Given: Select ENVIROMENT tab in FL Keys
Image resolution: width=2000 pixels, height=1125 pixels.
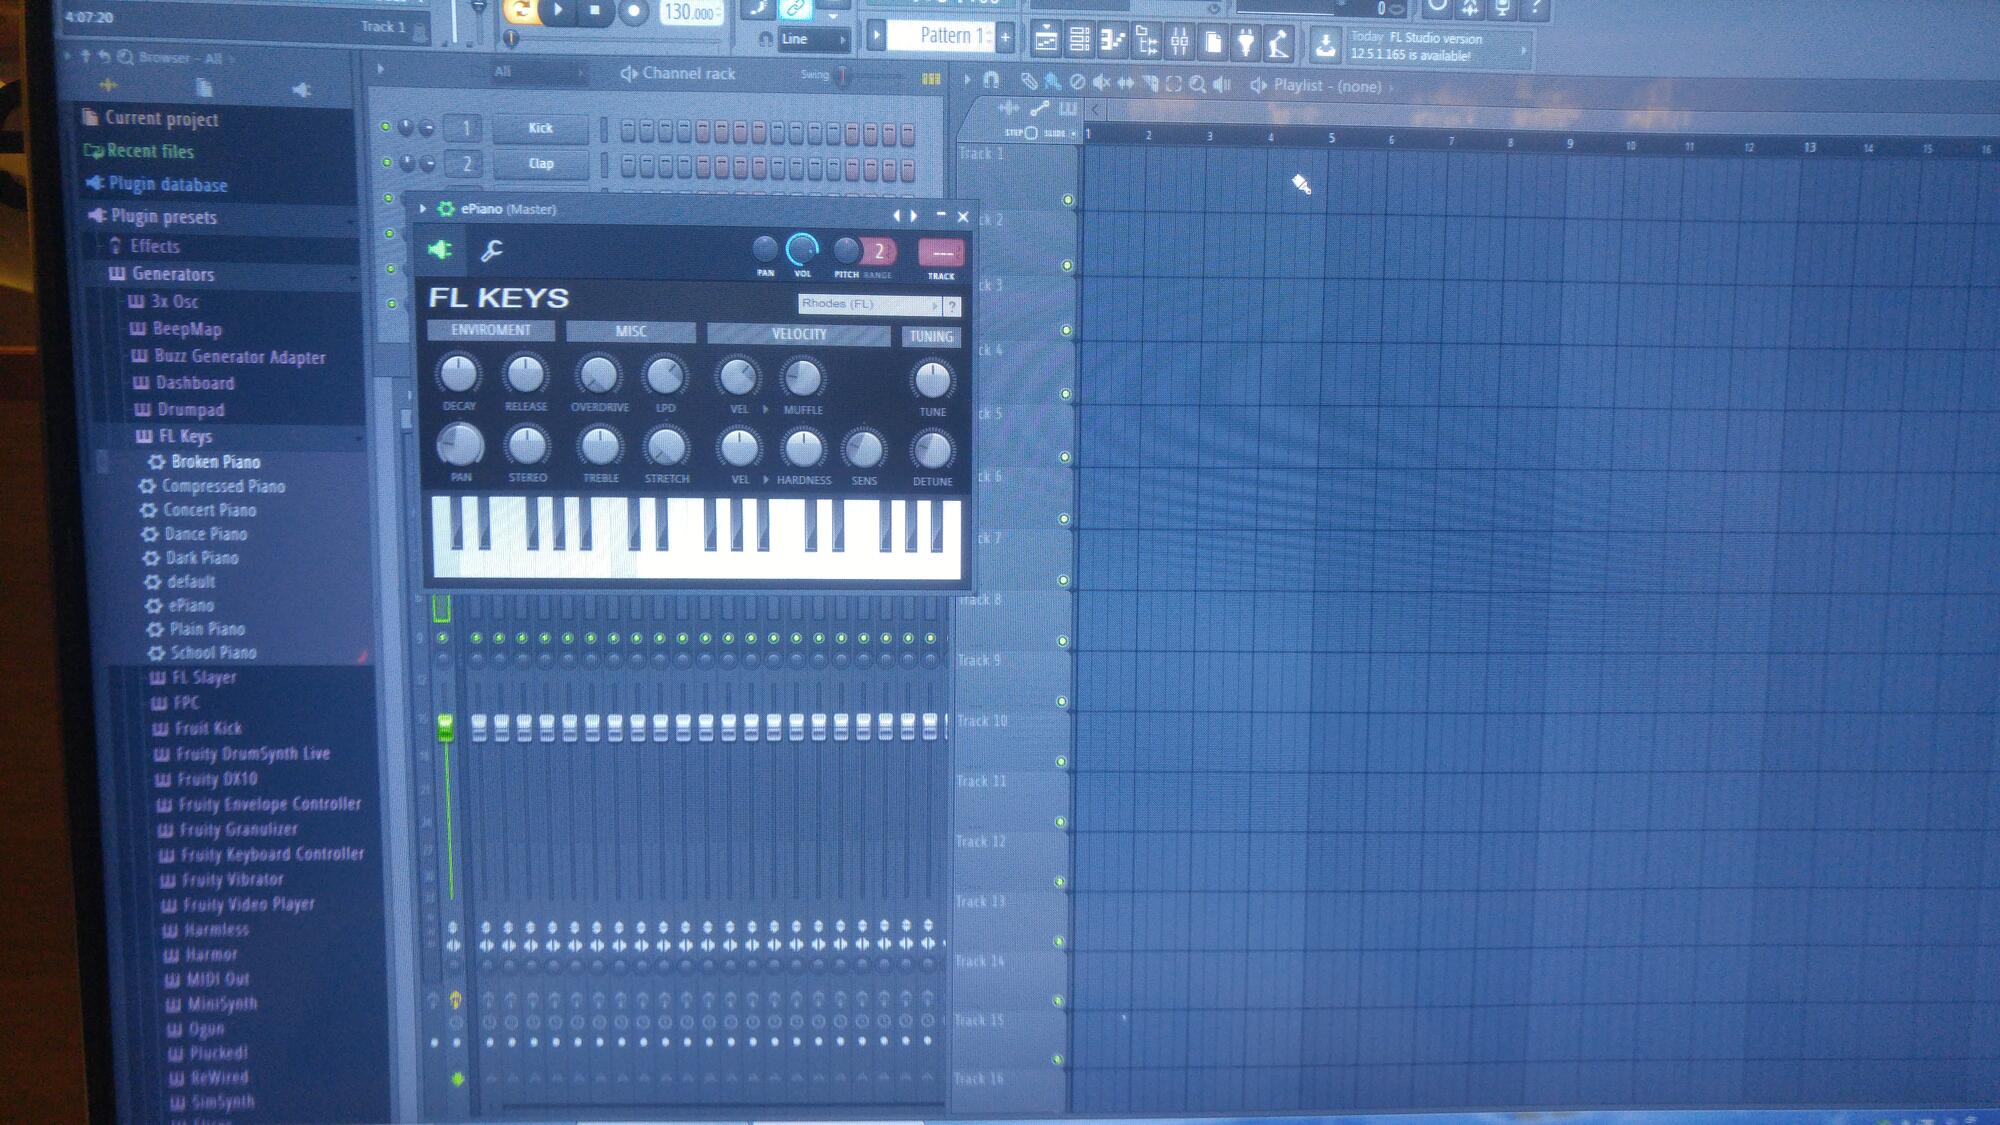Looking at the screenshot, I should [x=490, y=330].
